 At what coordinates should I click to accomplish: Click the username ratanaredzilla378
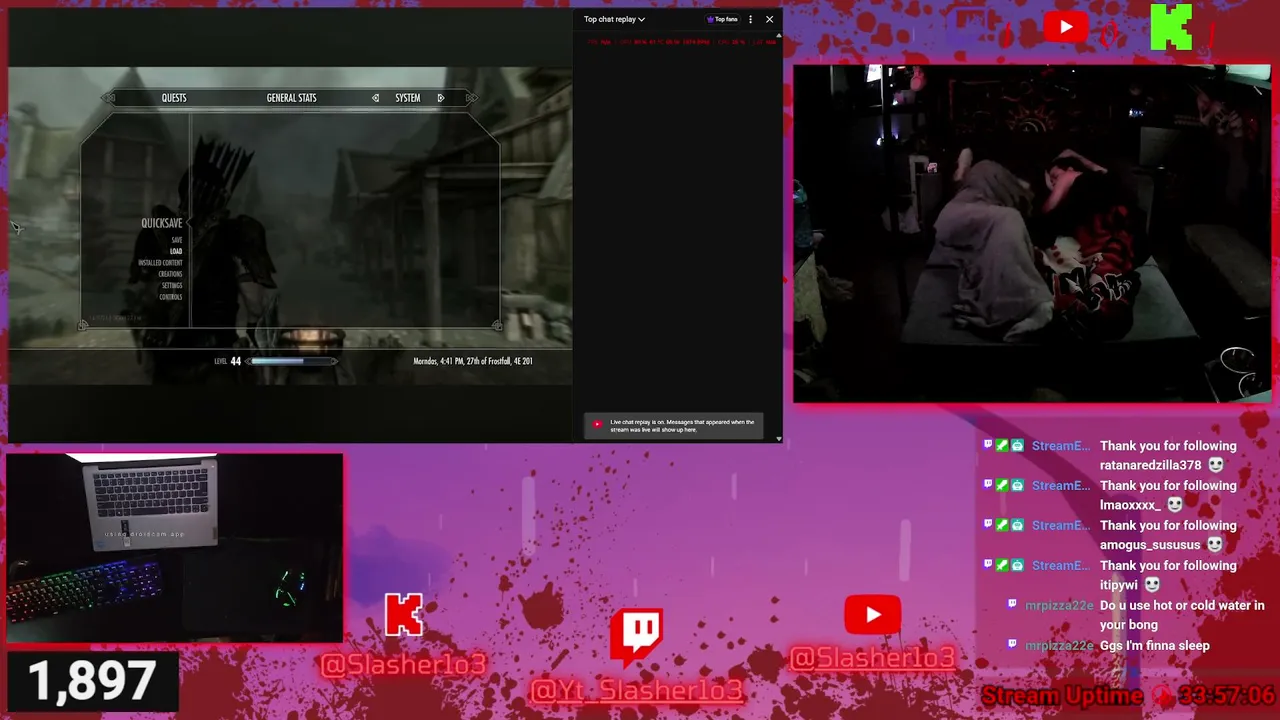tap(1151, 465)
